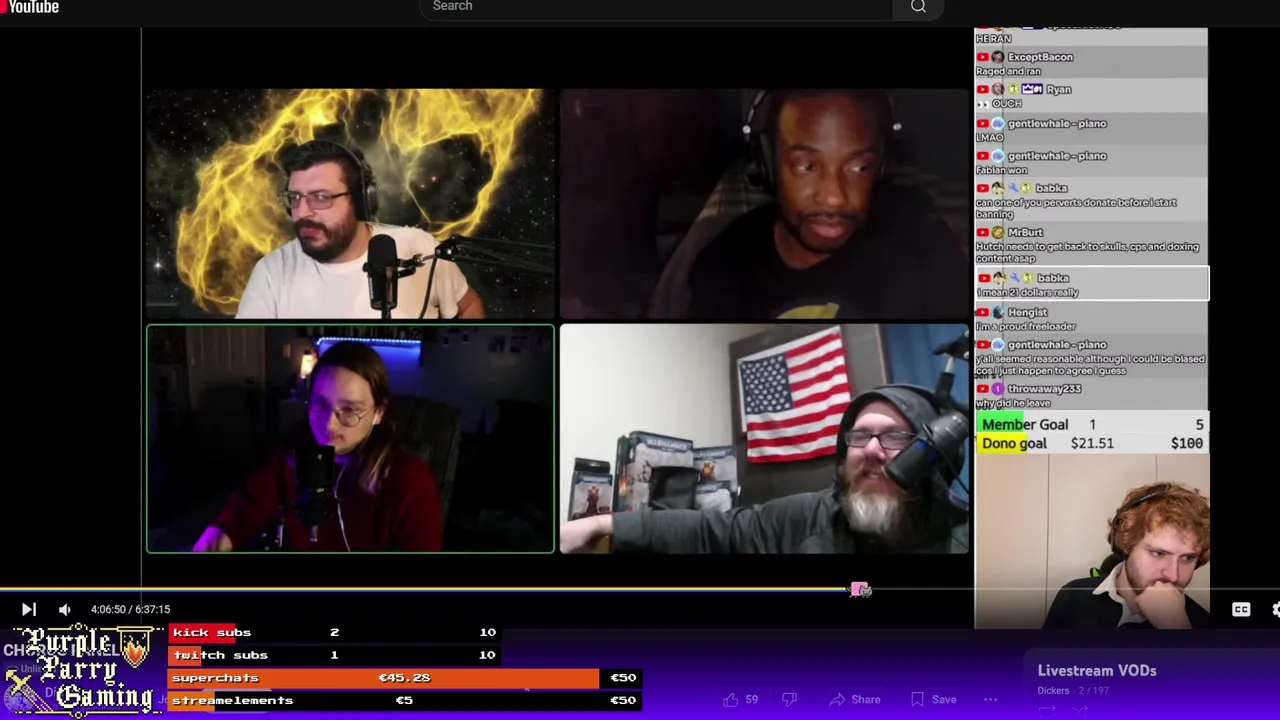The image size is (1280, 720).
Task: Click throwaway233's chat message
Action: coord(1091,396)
